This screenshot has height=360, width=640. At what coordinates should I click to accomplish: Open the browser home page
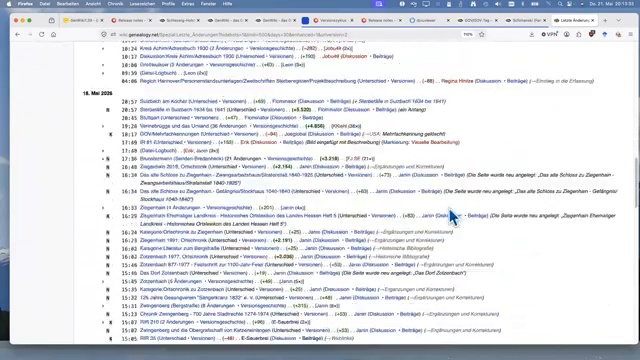[x=53, y=35]
